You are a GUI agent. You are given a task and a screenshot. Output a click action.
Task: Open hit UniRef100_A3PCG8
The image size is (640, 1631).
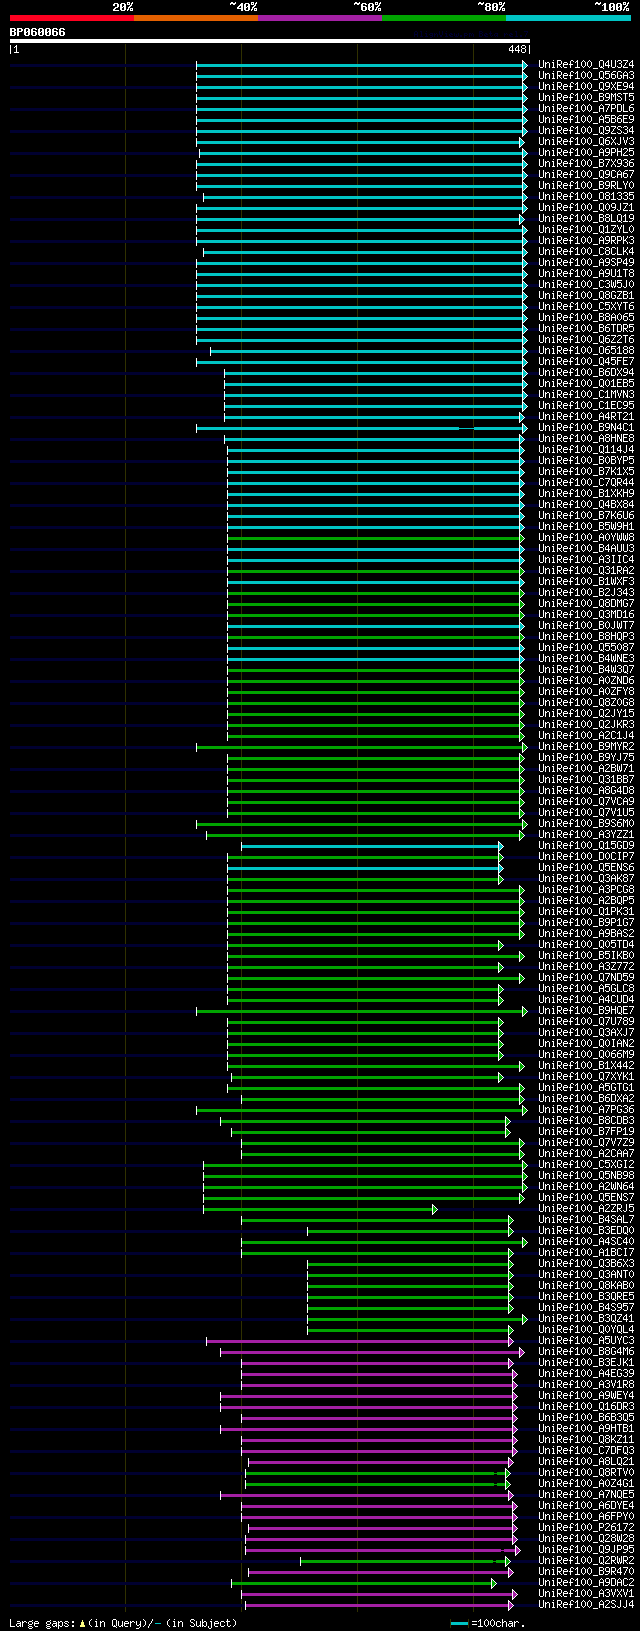tap(586, 889)
